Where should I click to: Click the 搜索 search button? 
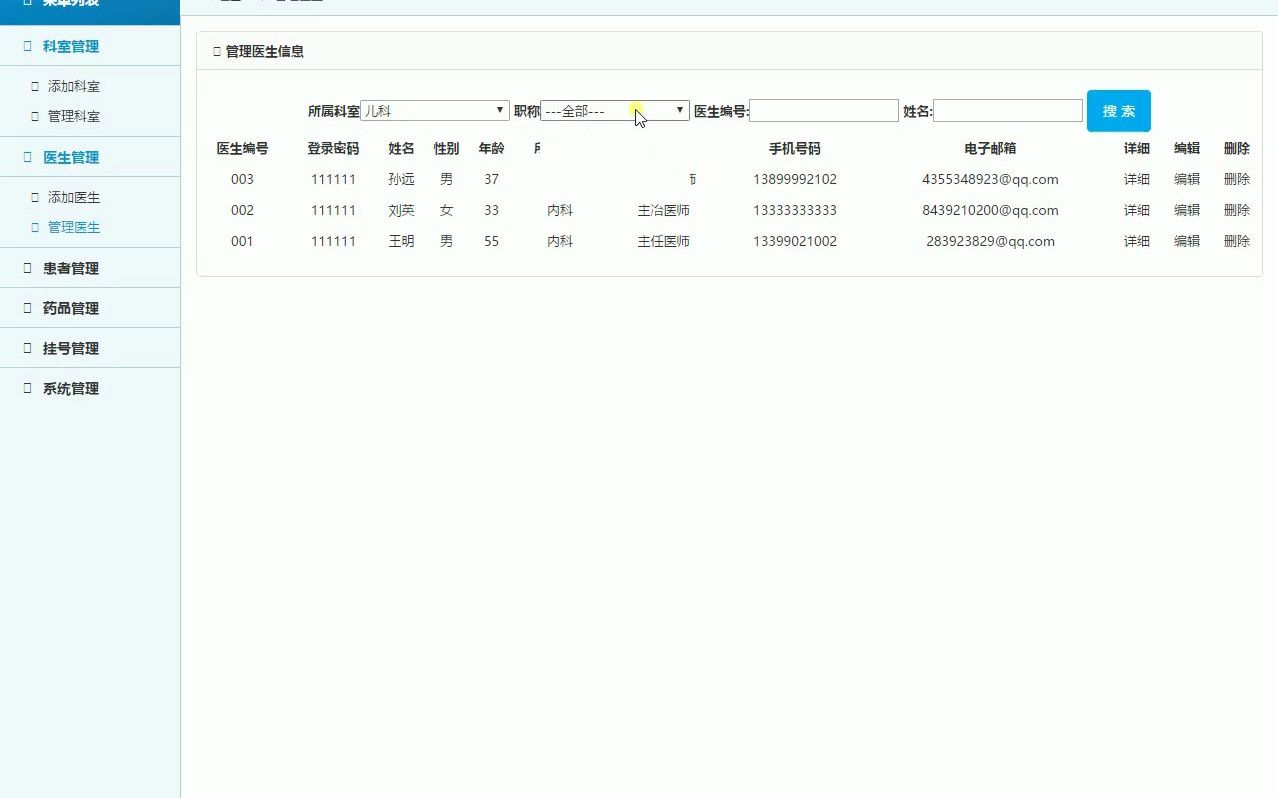[x=1117, y=110]
